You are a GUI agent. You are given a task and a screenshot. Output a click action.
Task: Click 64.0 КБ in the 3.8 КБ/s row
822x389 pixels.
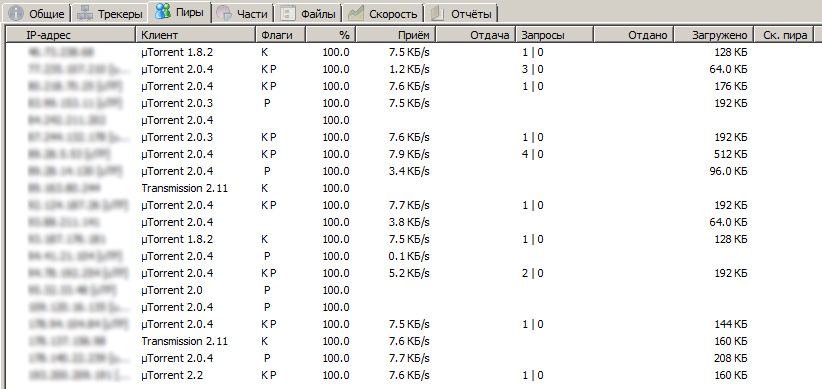click(728, 222)
